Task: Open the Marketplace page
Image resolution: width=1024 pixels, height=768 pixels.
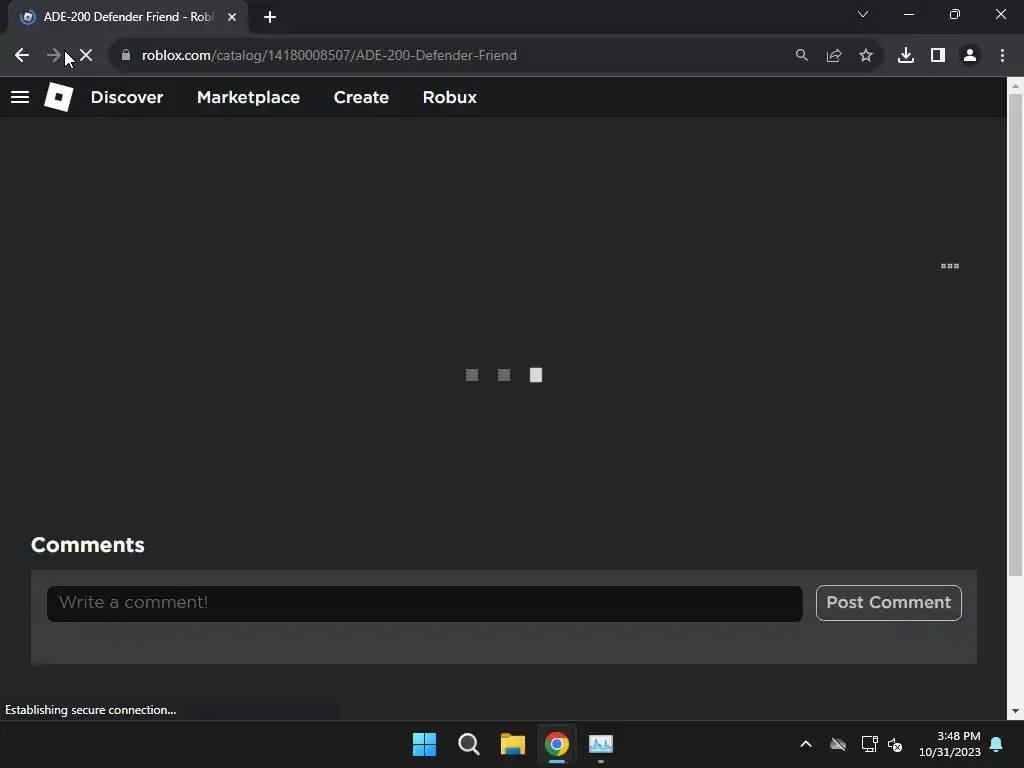Action: tap(248, 97)
